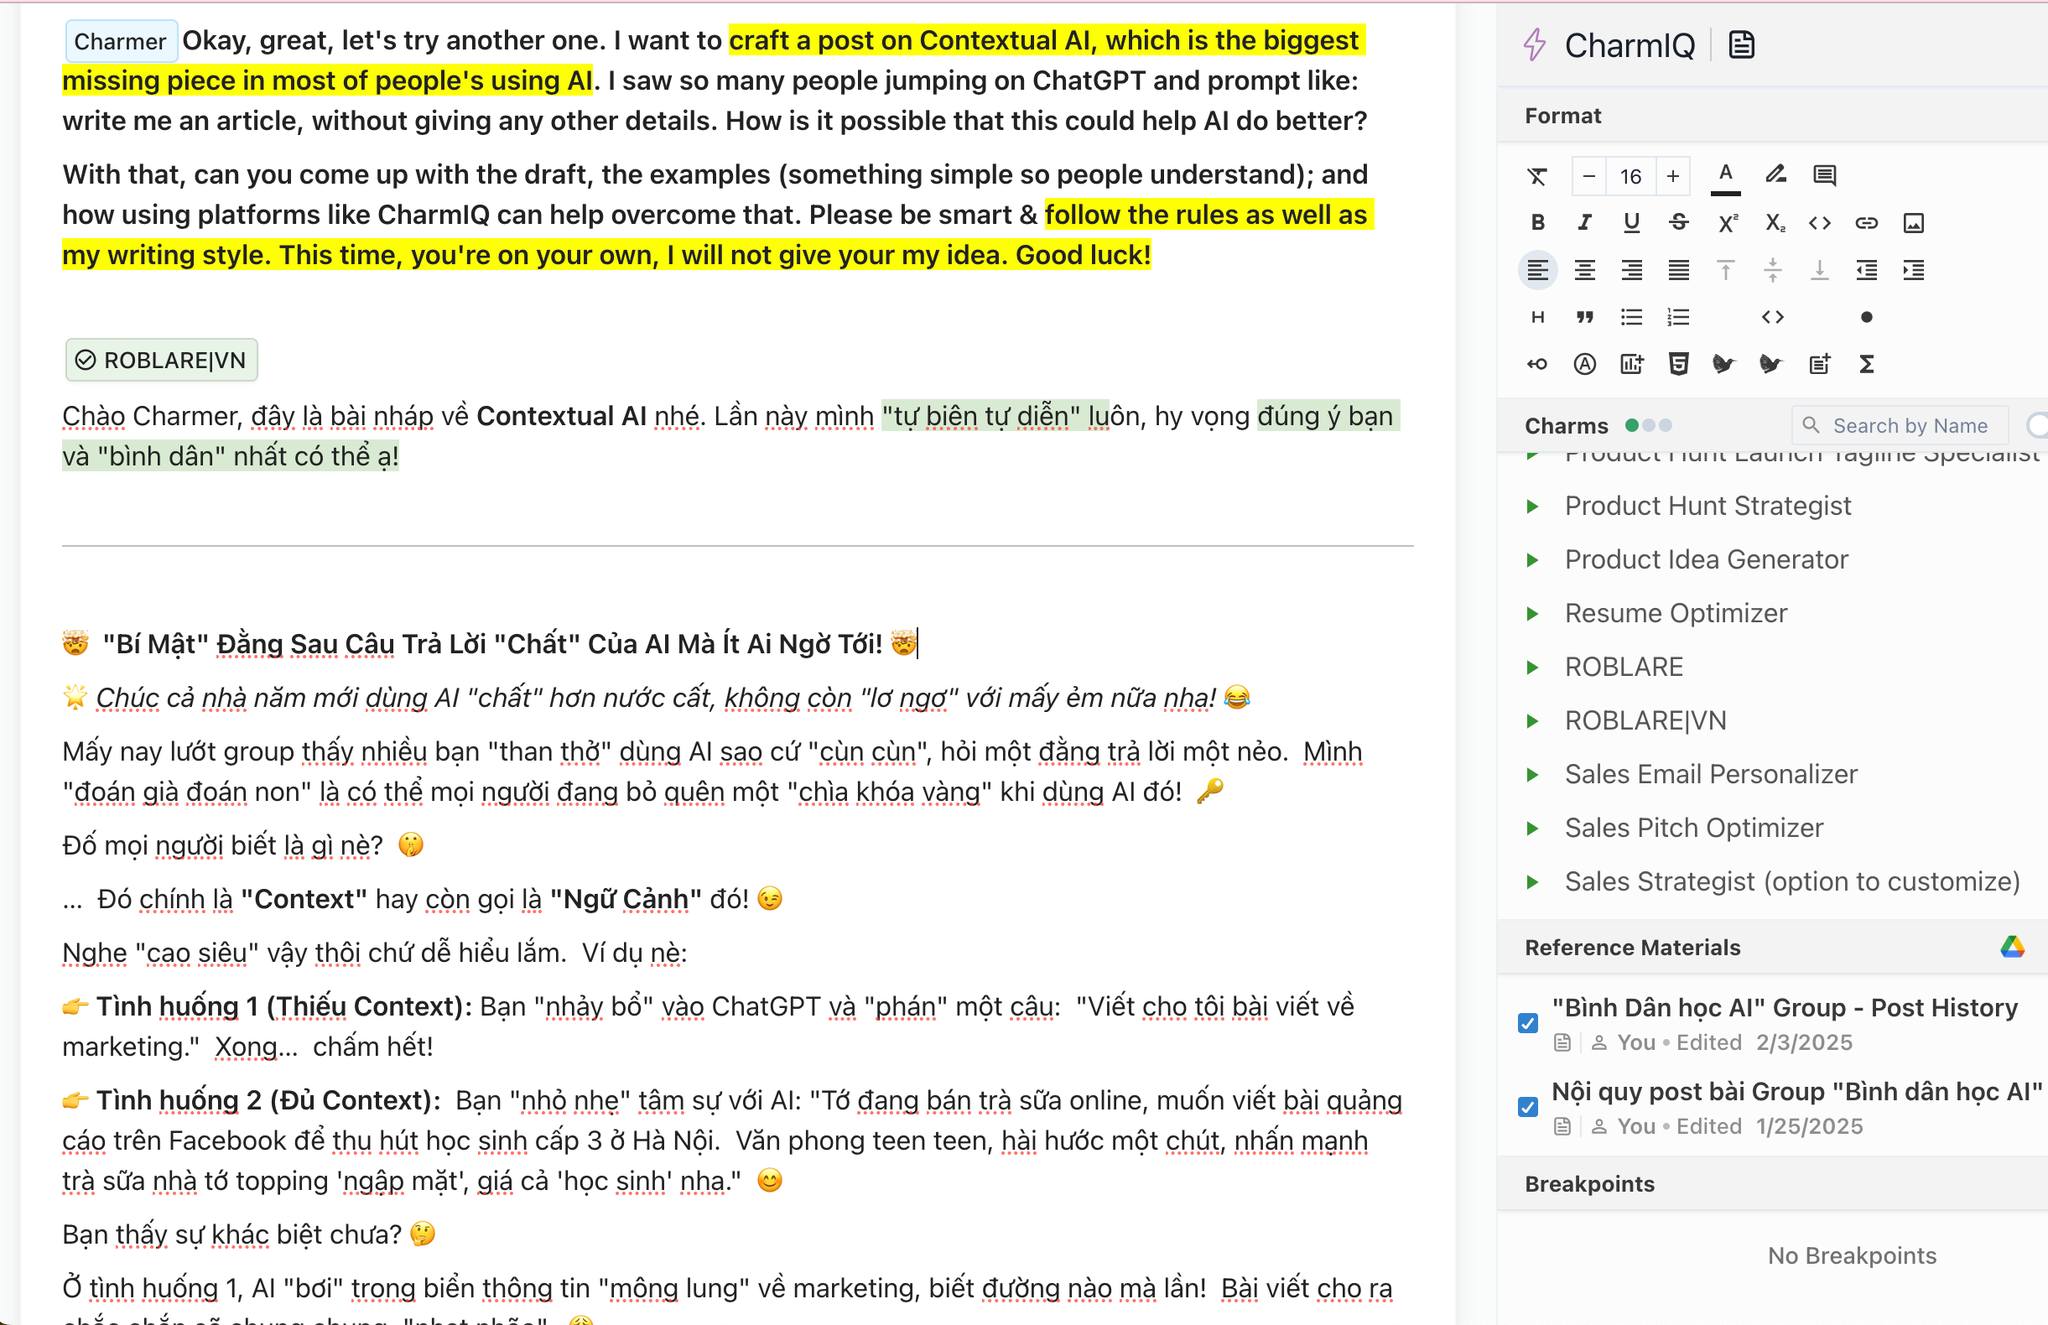
Task: Open the Google Drive reference materials button
Action: click(x=2012, y=947)
